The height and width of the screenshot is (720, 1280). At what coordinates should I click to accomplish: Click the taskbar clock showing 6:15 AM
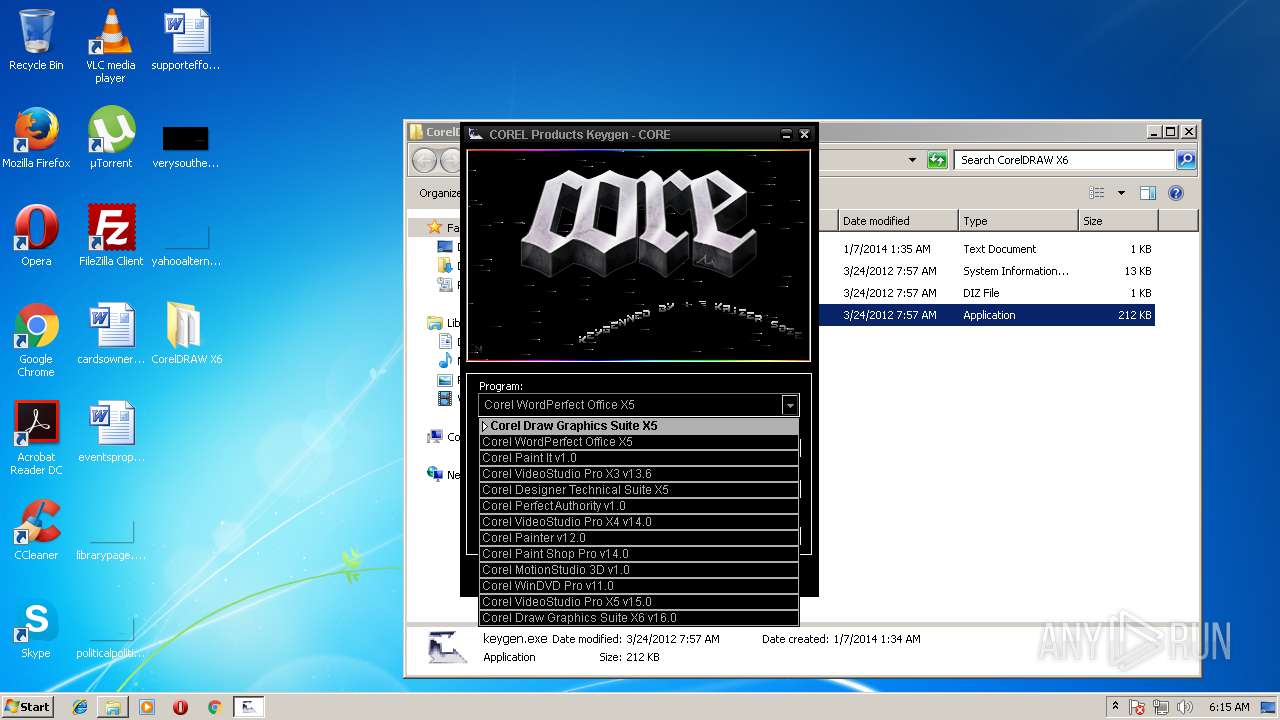point(1228,707)
